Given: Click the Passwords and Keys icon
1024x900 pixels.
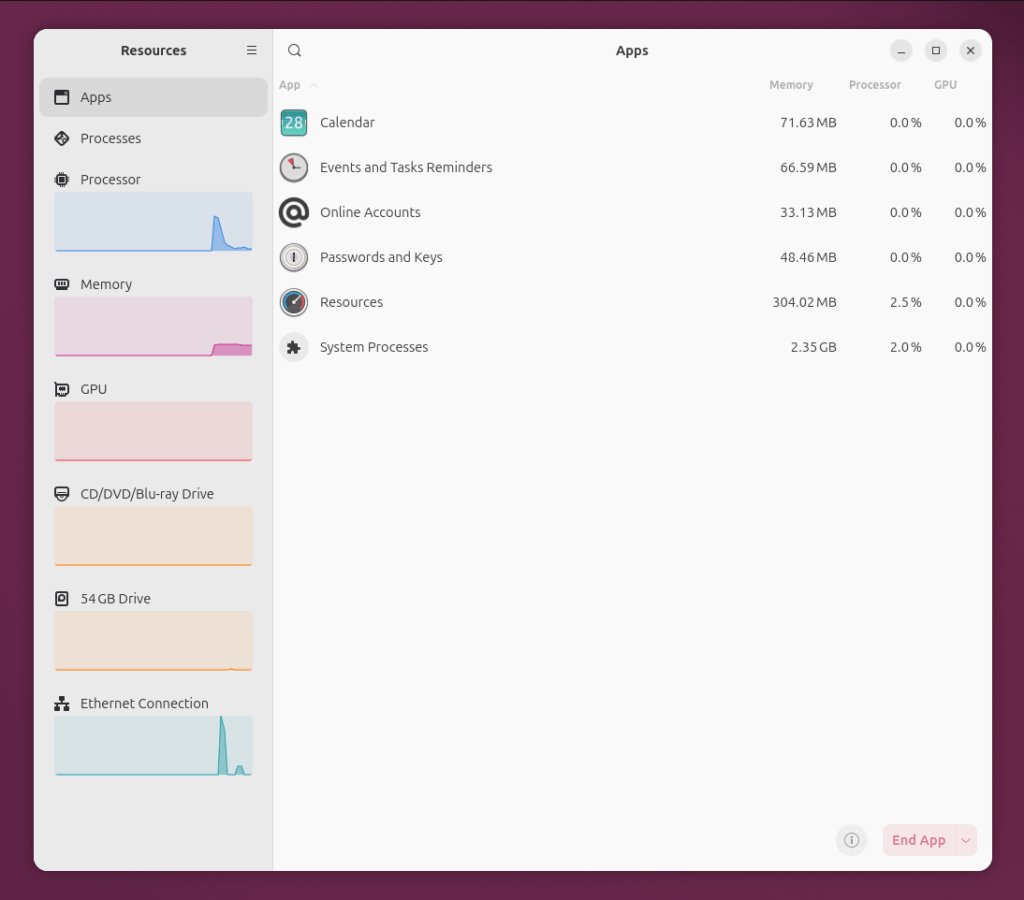Looking at the screenshot, I should (294, 258).
